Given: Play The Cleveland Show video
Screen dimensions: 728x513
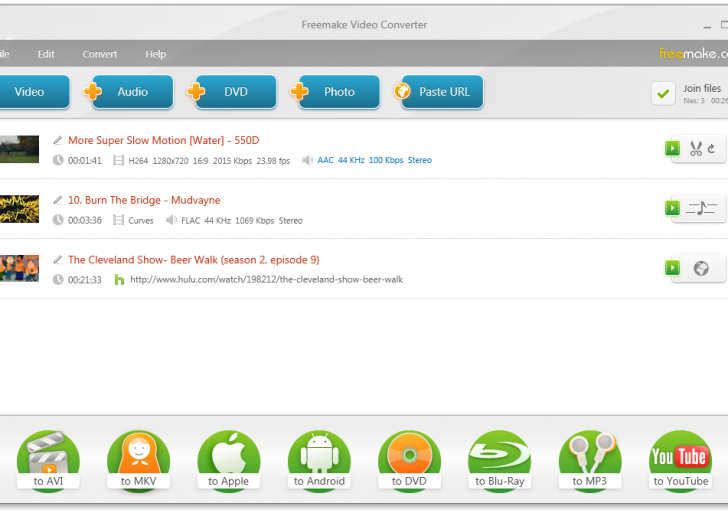Looking at the screenshot, I should click(672, 268).
